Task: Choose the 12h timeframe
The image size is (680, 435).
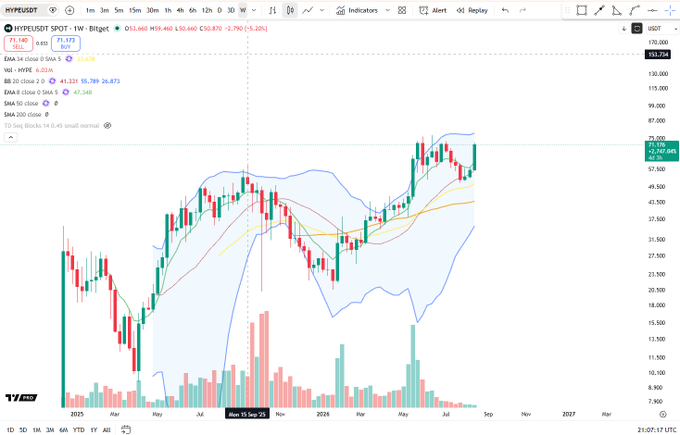Action: [207, 10]
